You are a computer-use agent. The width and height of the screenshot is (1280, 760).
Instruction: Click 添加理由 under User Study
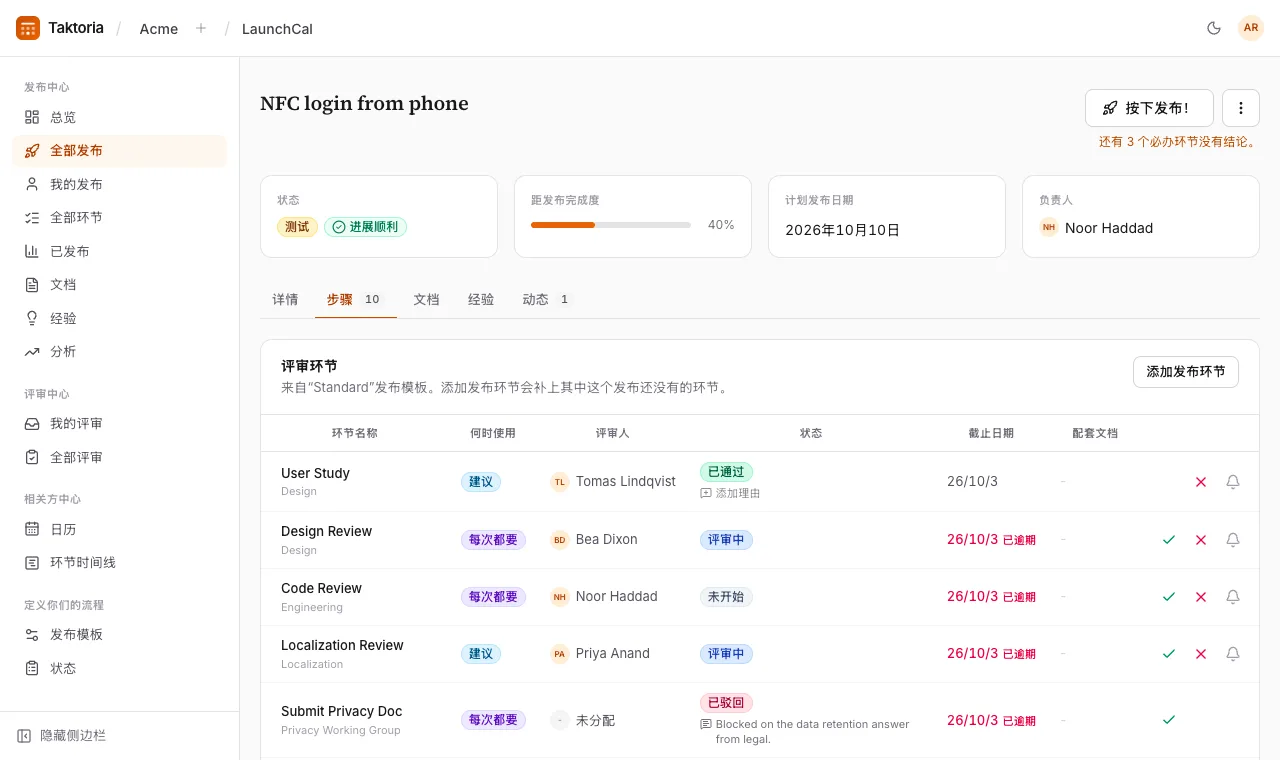coord(730,493)
